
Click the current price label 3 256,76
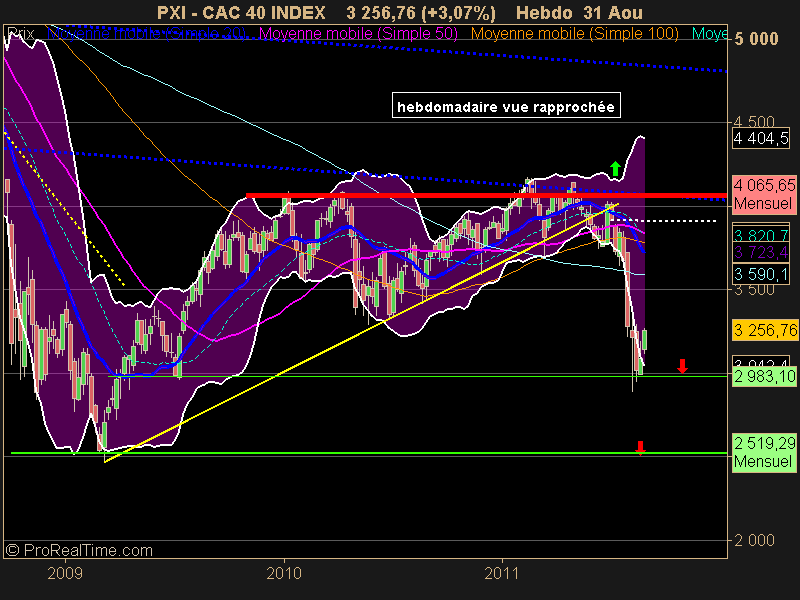[765, 330]
